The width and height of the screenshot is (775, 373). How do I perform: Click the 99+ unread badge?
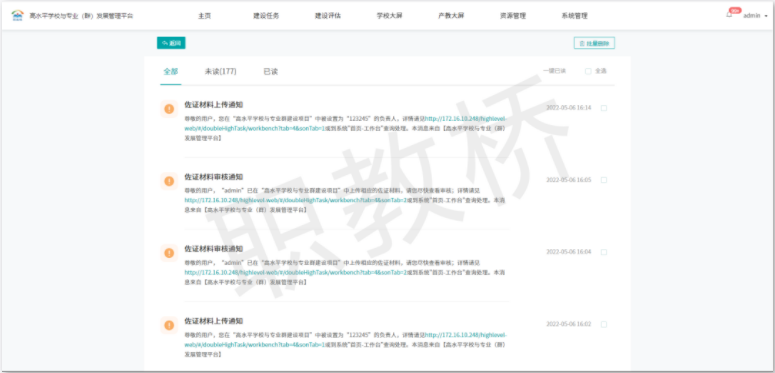click(x=735, y=10)
